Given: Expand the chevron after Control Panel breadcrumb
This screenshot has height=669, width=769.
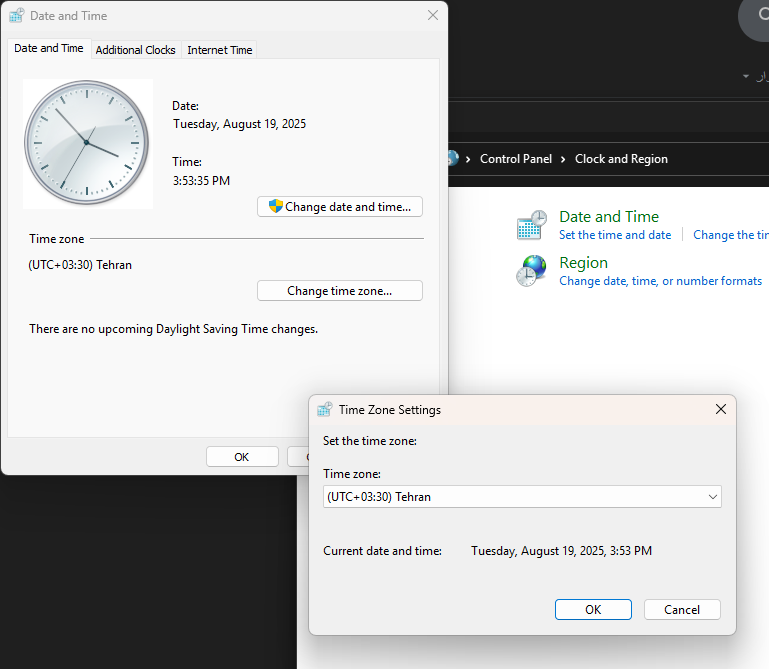Looking at the screenshot, I should point(564,159).
